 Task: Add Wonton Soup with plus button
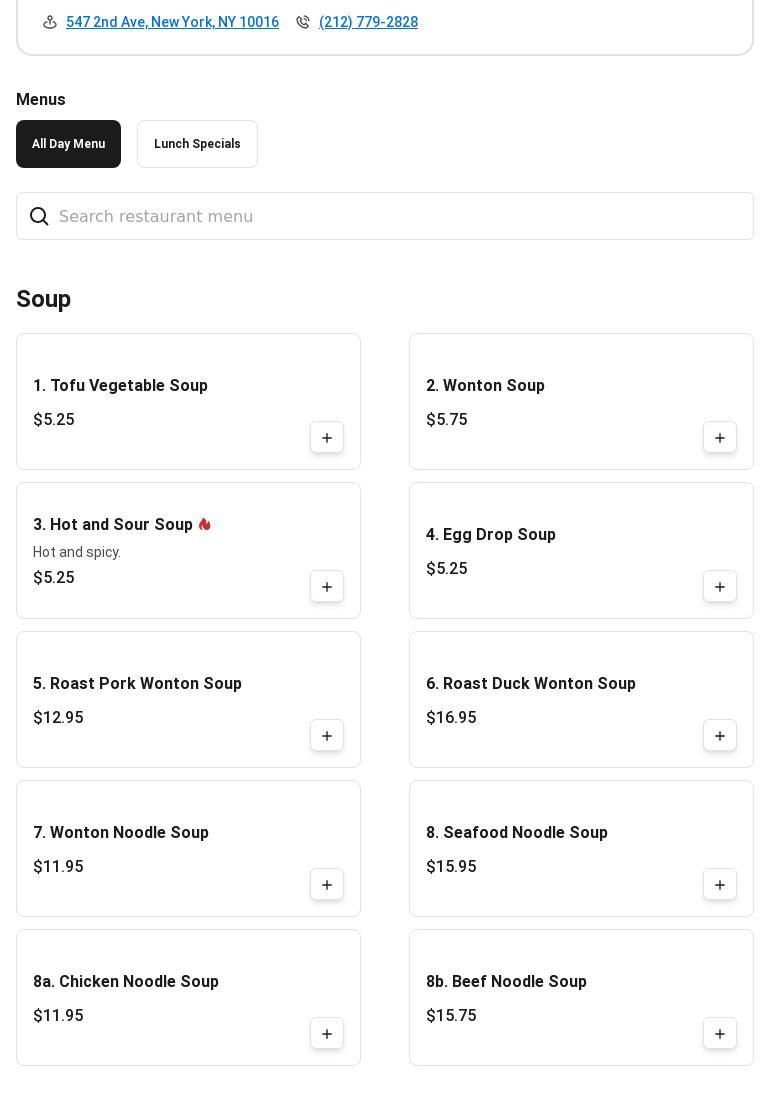(720, 438)
